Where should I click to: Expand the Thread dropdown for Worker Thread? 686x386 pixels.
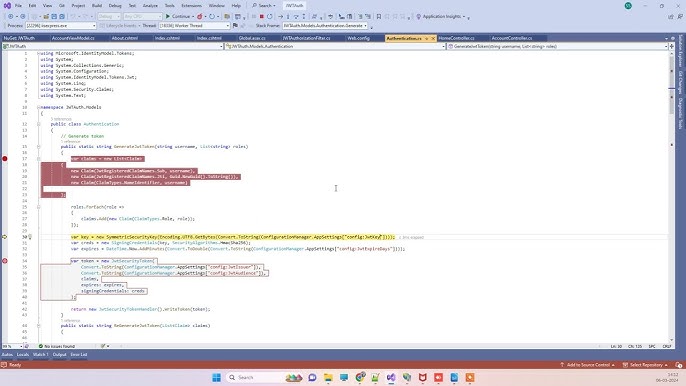[x=194, y=26]
